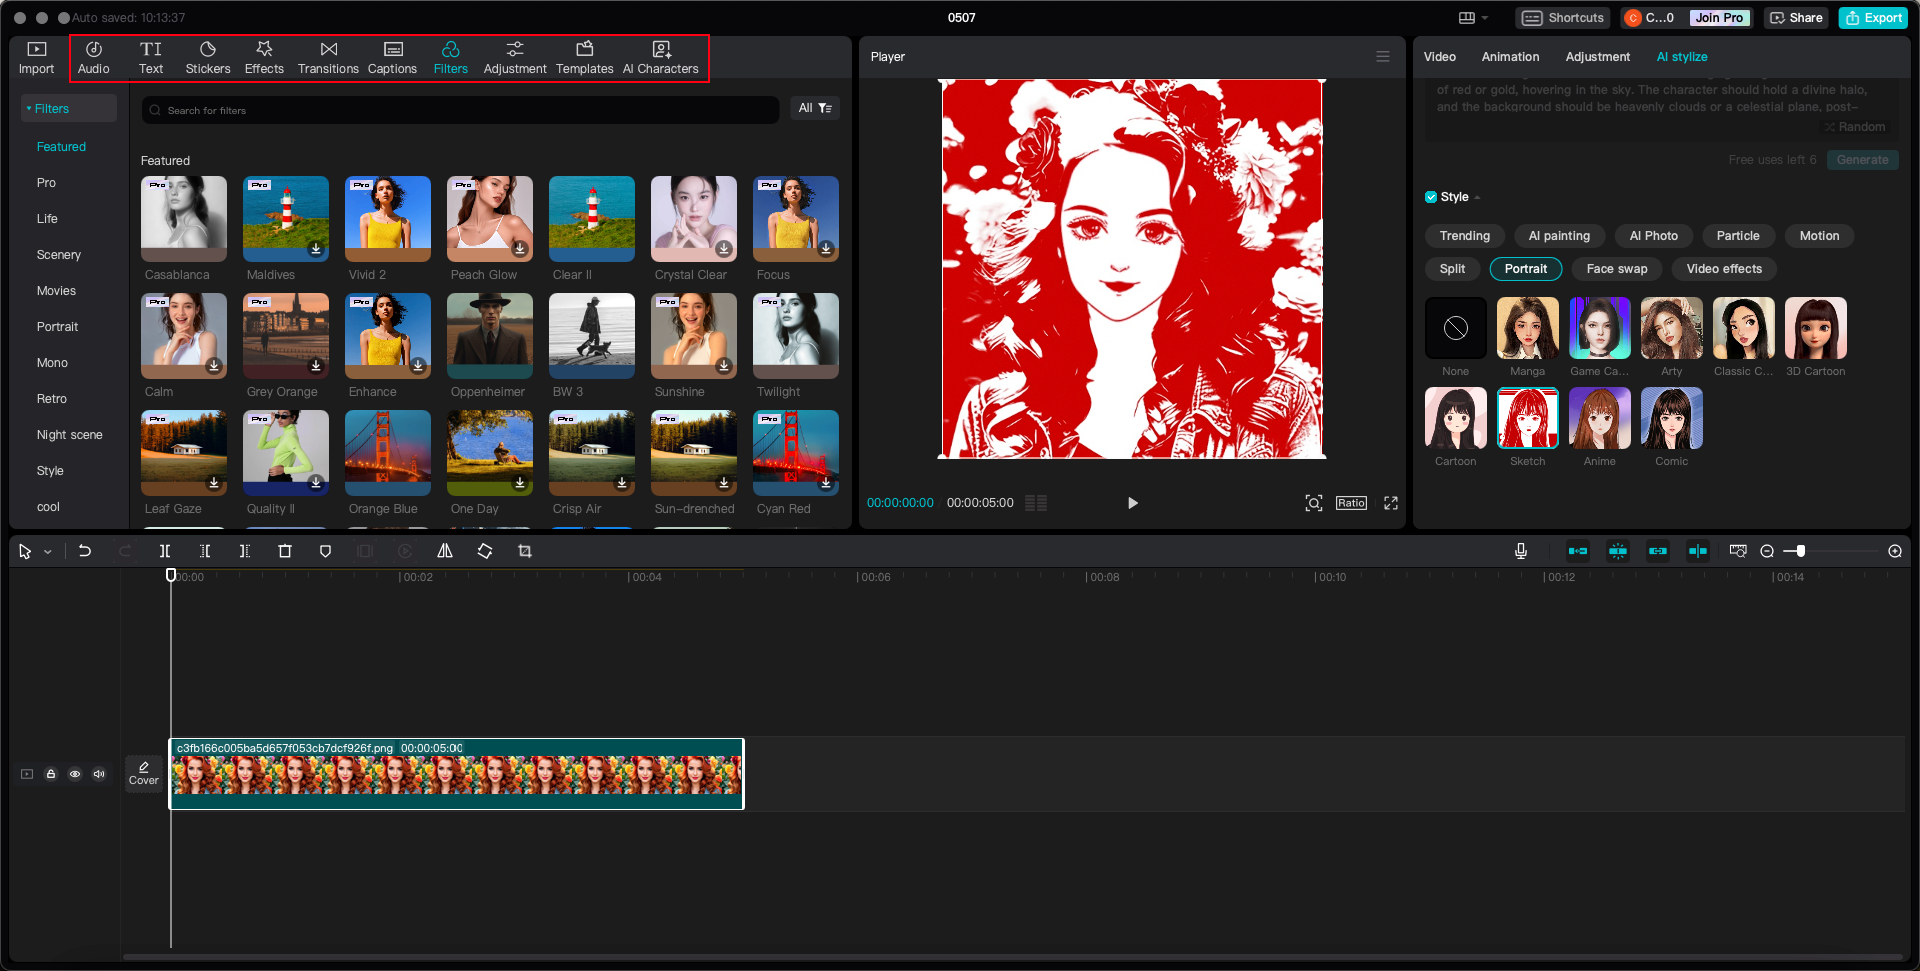
Task: Click the mirror flip icon
Action: click(445, 551)
